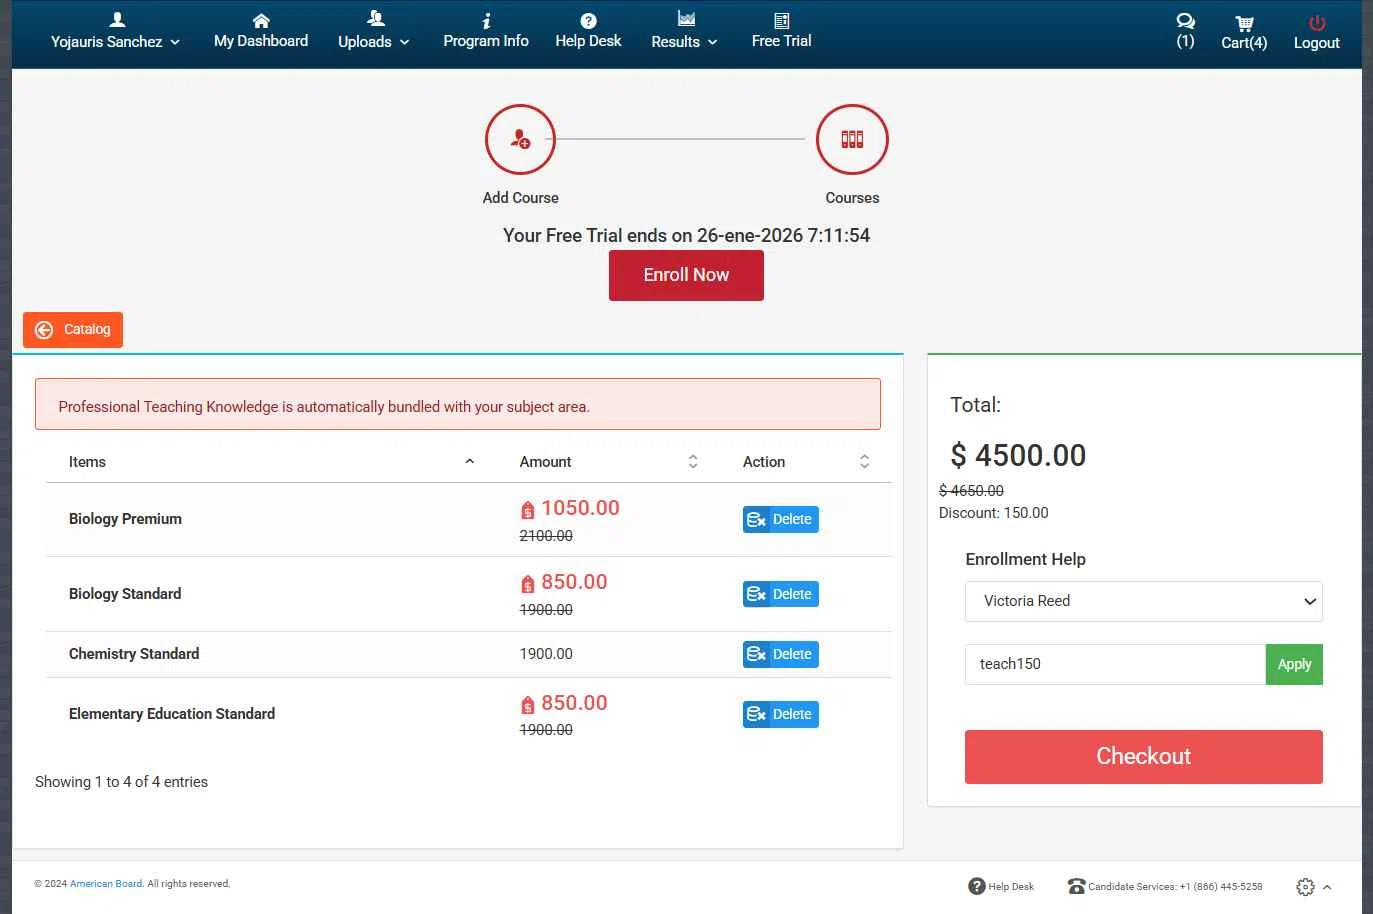Click the Elementary Education Standard item name
1373x914 pixels.
click(x=172, y=714)
